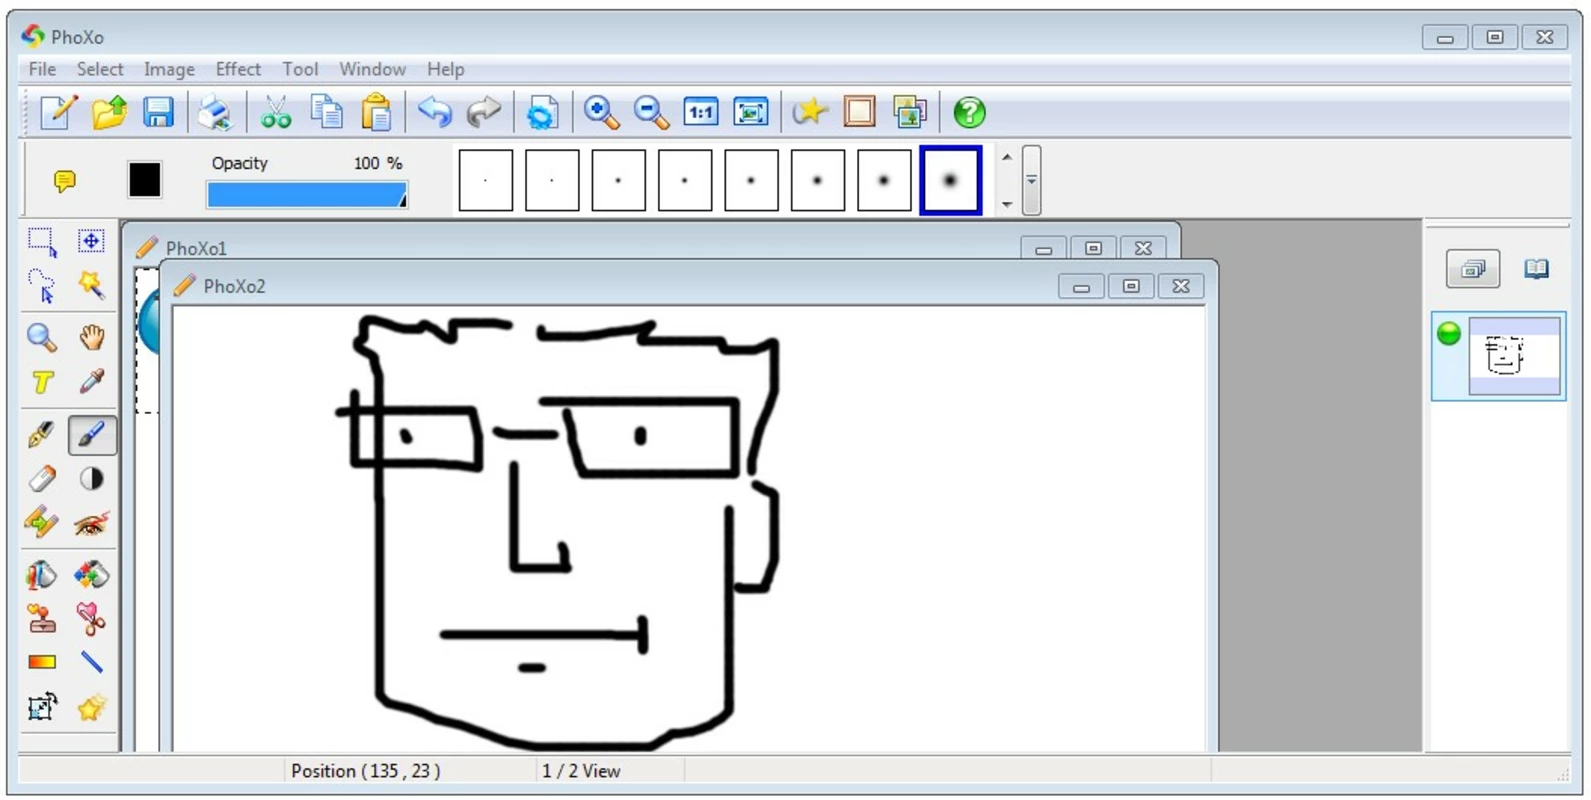Screen dimensions: 1591x800
Task: Open help with green question mark
Action: pos(969,112)
